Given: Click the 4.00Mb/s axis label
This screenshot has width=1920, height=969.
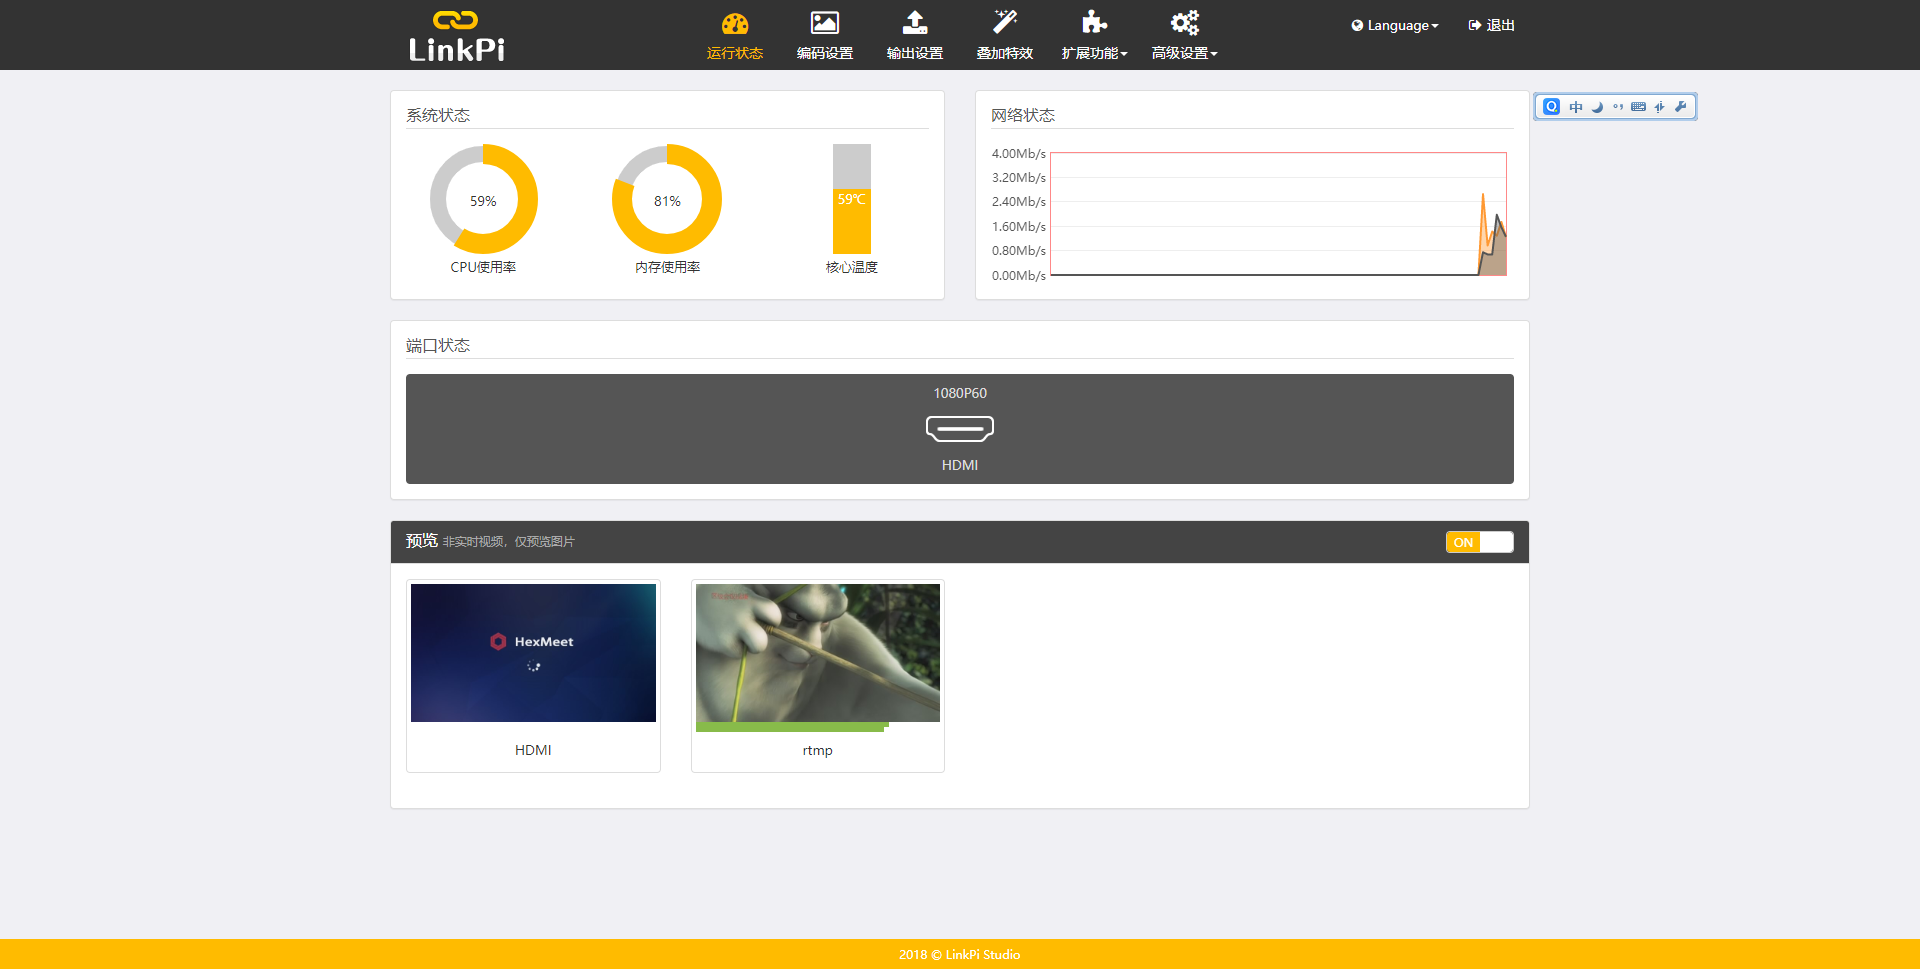Looking at the screenshot, I should [x=1018, y=153].
